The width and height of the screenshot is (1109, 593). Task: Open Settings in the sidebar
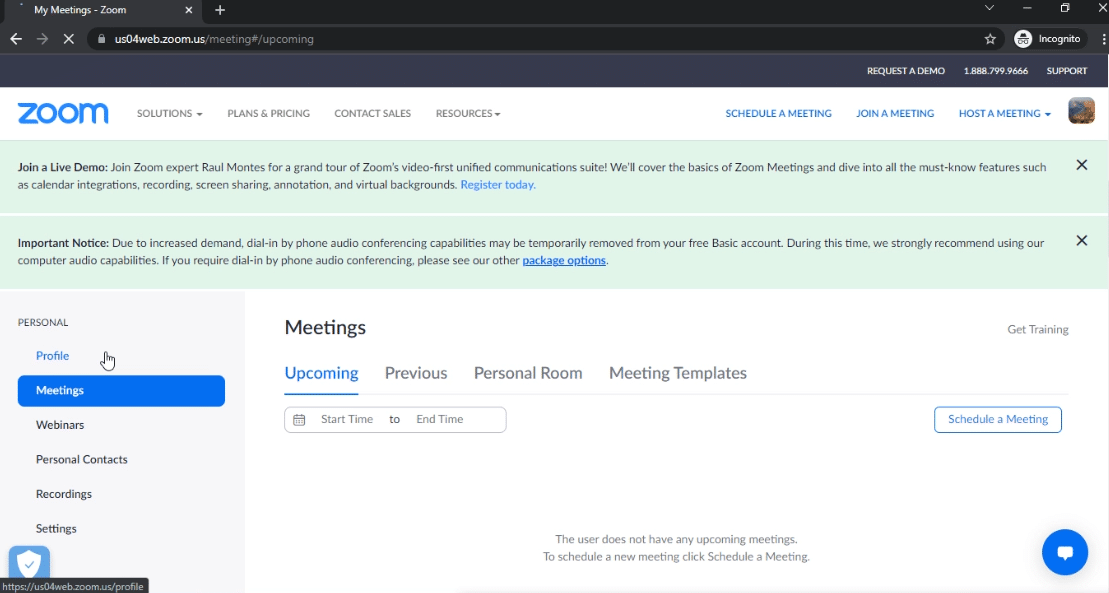click(x=56, y=529)
